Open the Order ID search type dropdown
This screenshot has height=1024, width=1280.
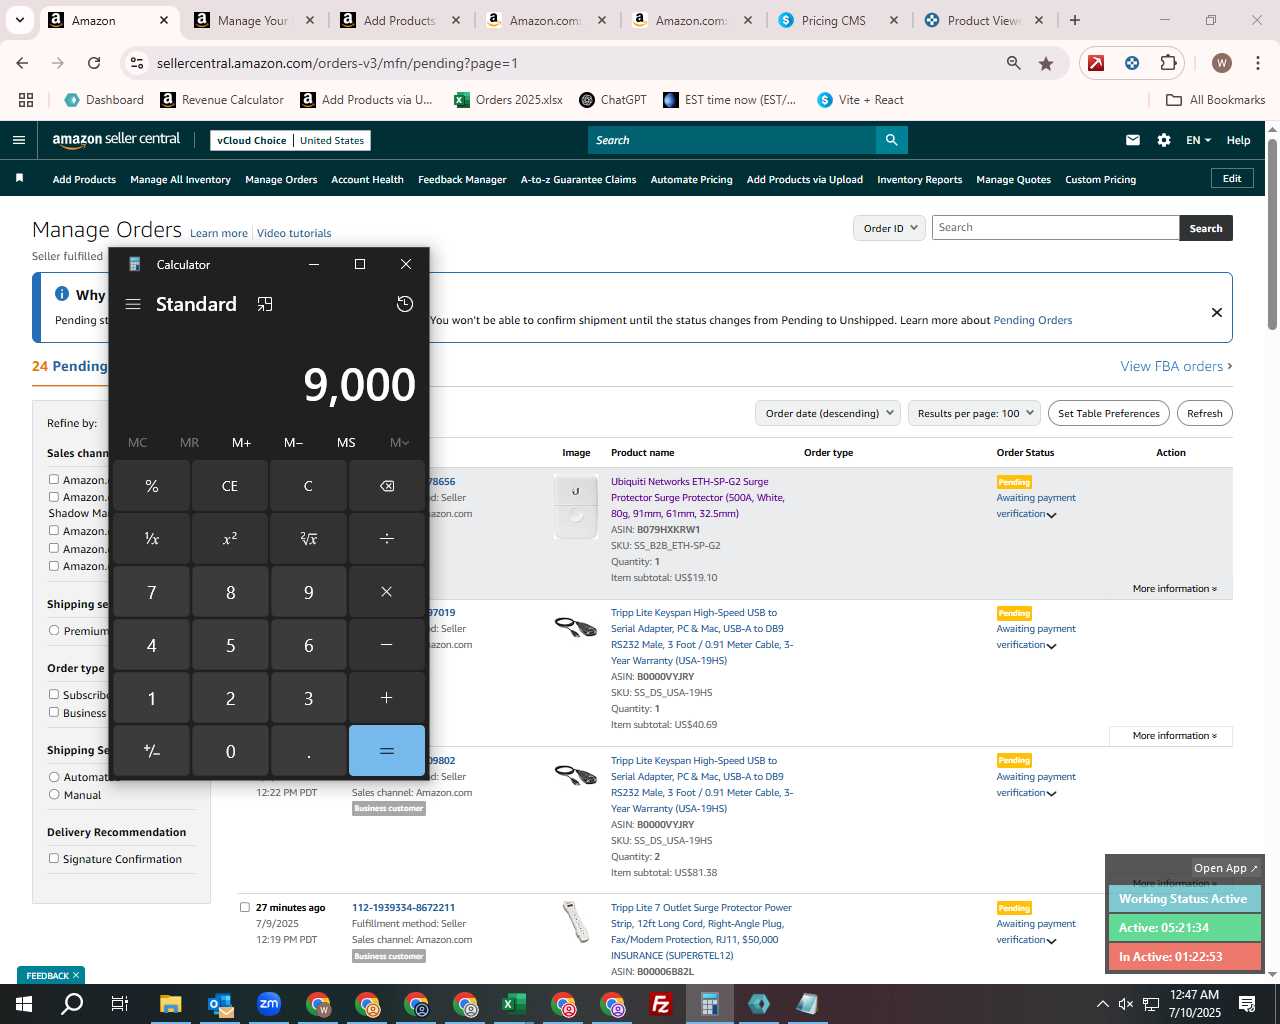click(888, 228)
